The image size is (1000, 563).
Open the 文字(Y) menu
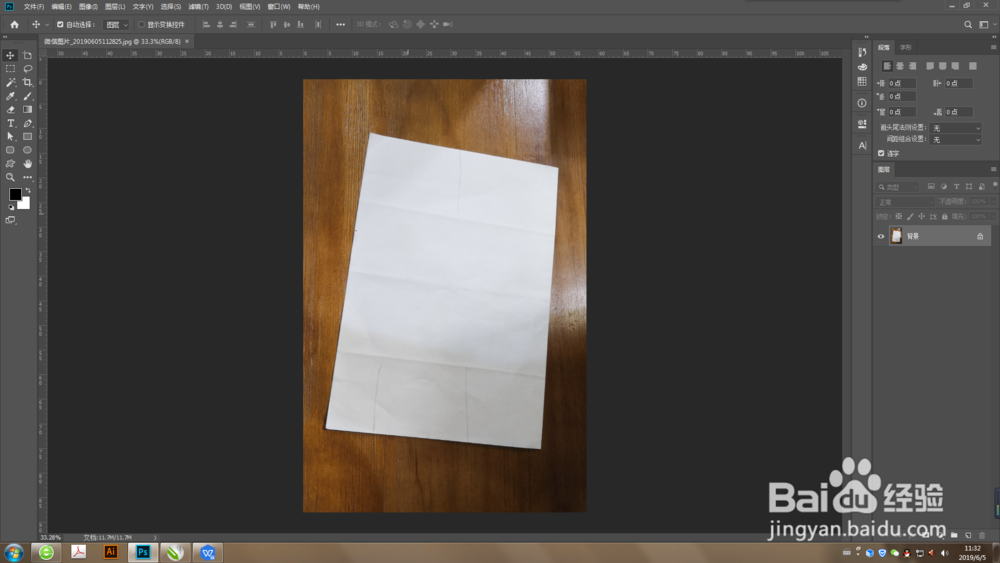(x=143, y=6)
